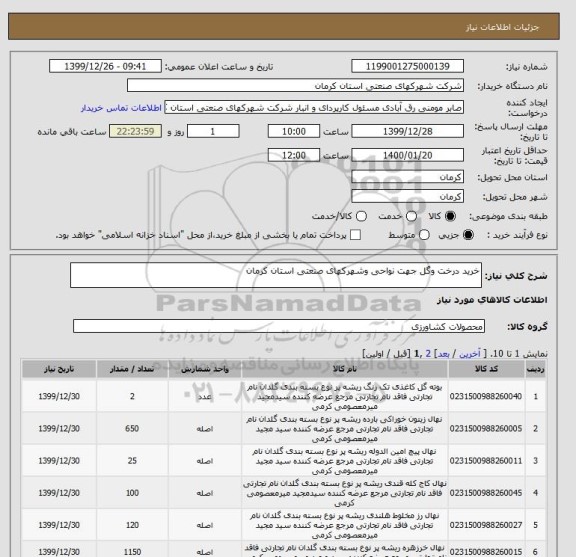Click the quantity 120 cell
Viewport: 576px width, 557px height.
(132, 525)
